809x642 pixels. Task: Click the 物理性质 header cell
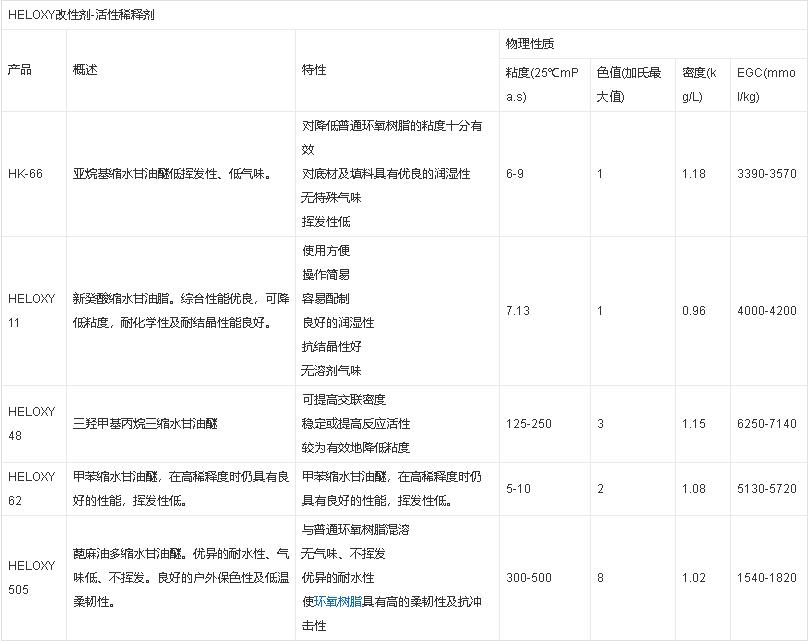[x=530, y=44]
